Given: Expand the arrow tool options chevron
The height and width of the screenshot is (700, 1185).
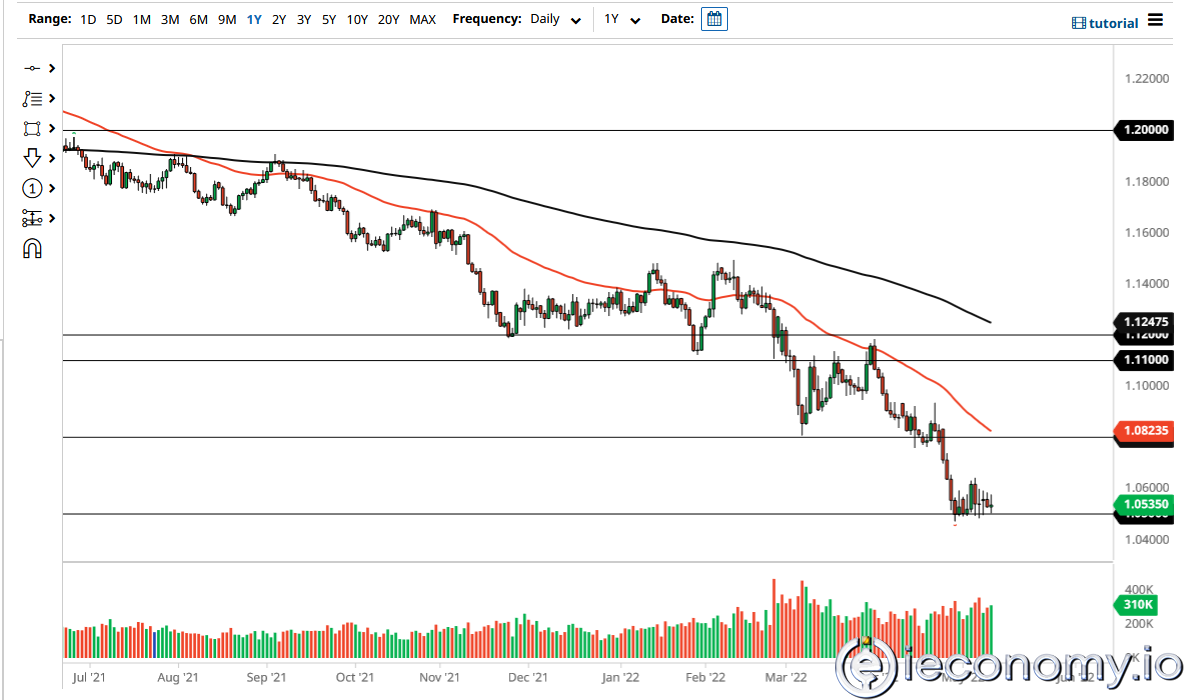Looking at the screenshot, I should [x=50, y=158].
